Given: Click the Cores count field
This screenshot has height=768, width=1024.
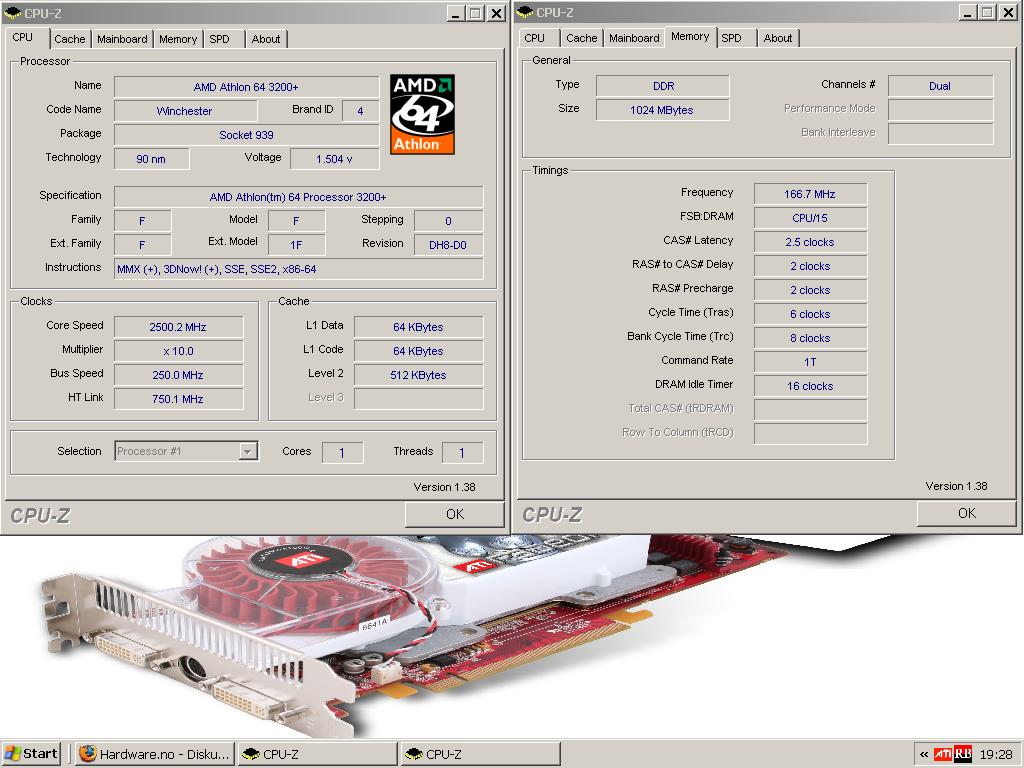Looking at the screenshot, I should [342, 453].
